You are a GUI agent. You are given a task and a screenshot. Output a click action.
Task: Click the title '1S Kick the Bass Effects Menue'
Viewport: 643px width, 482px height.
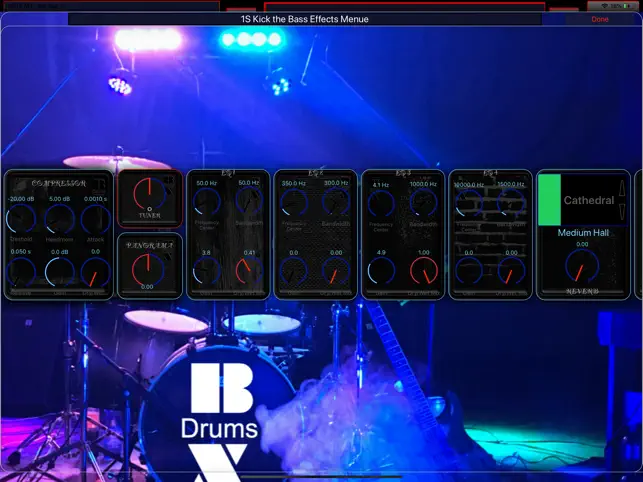click(305, 19)
